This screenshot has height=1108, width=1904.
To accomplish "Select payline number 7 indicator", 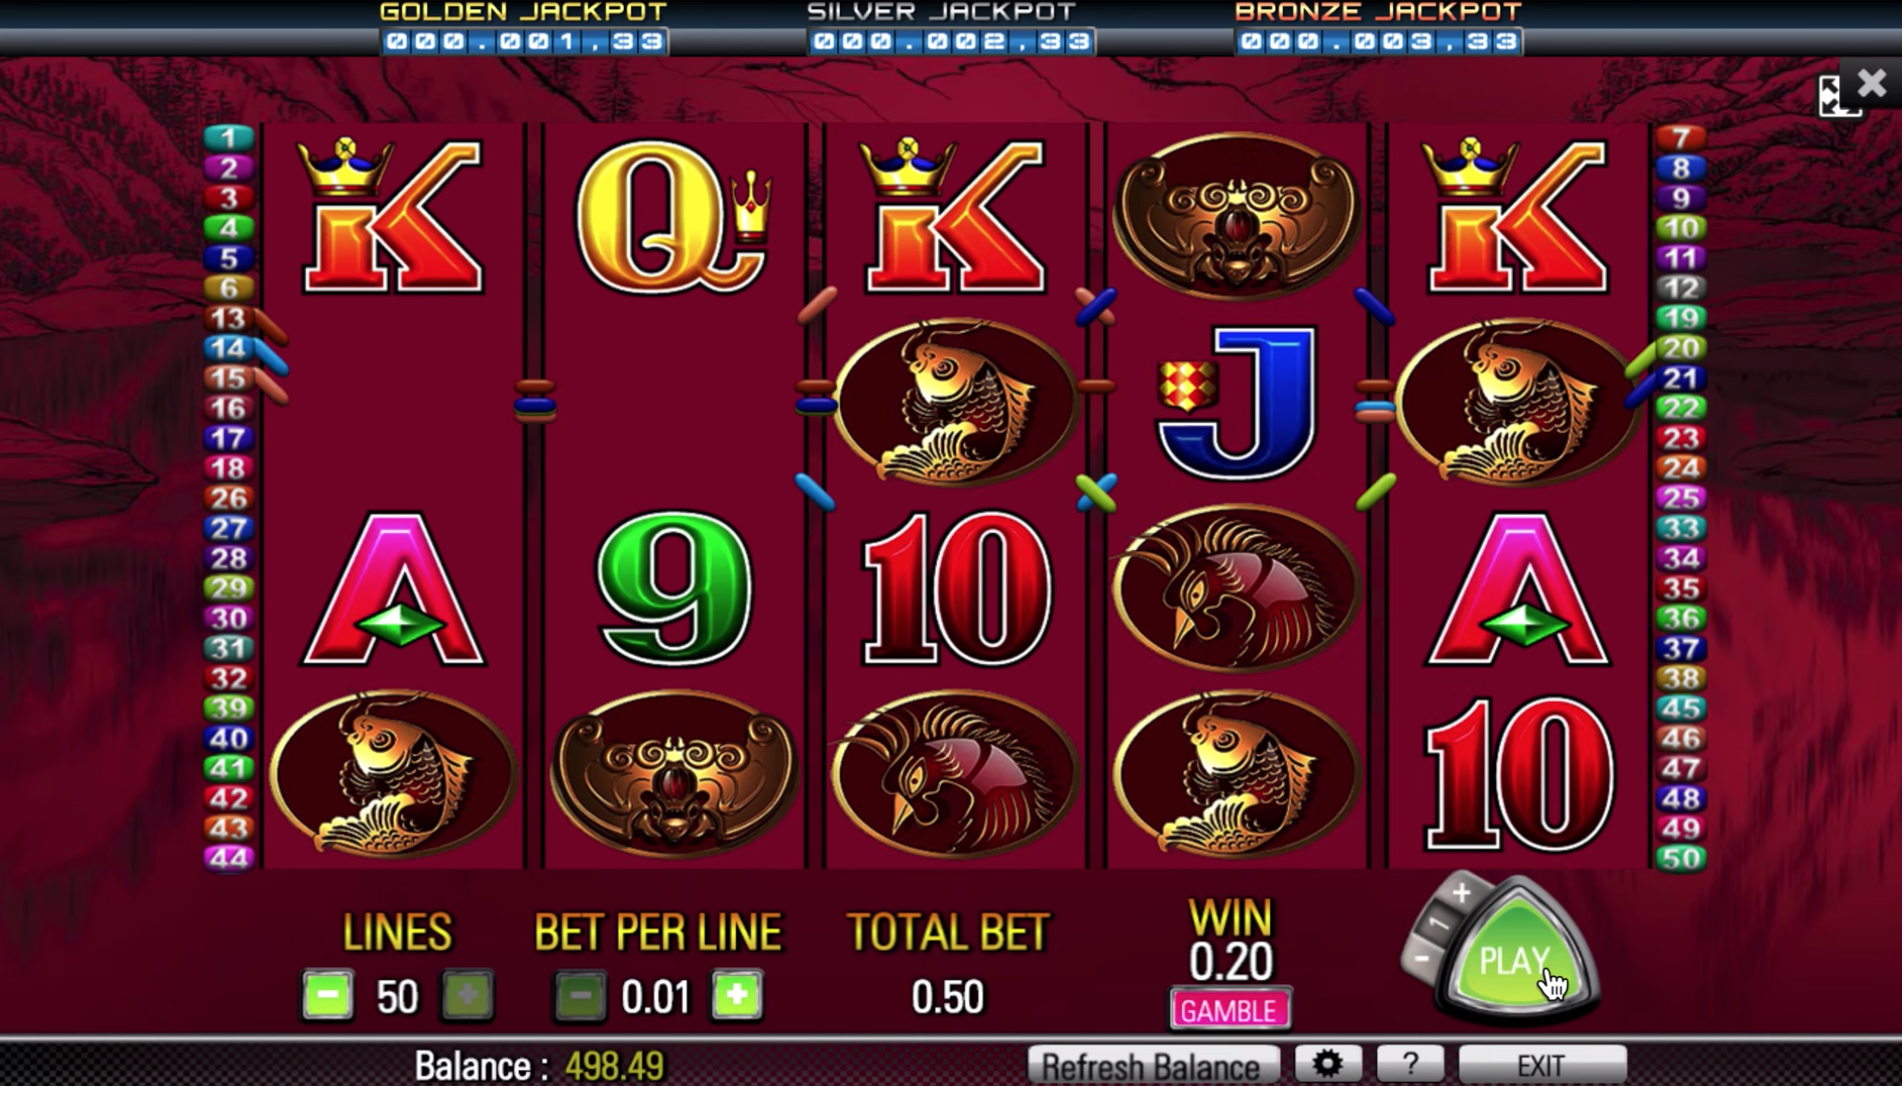I will click(x=1681, y=137).
